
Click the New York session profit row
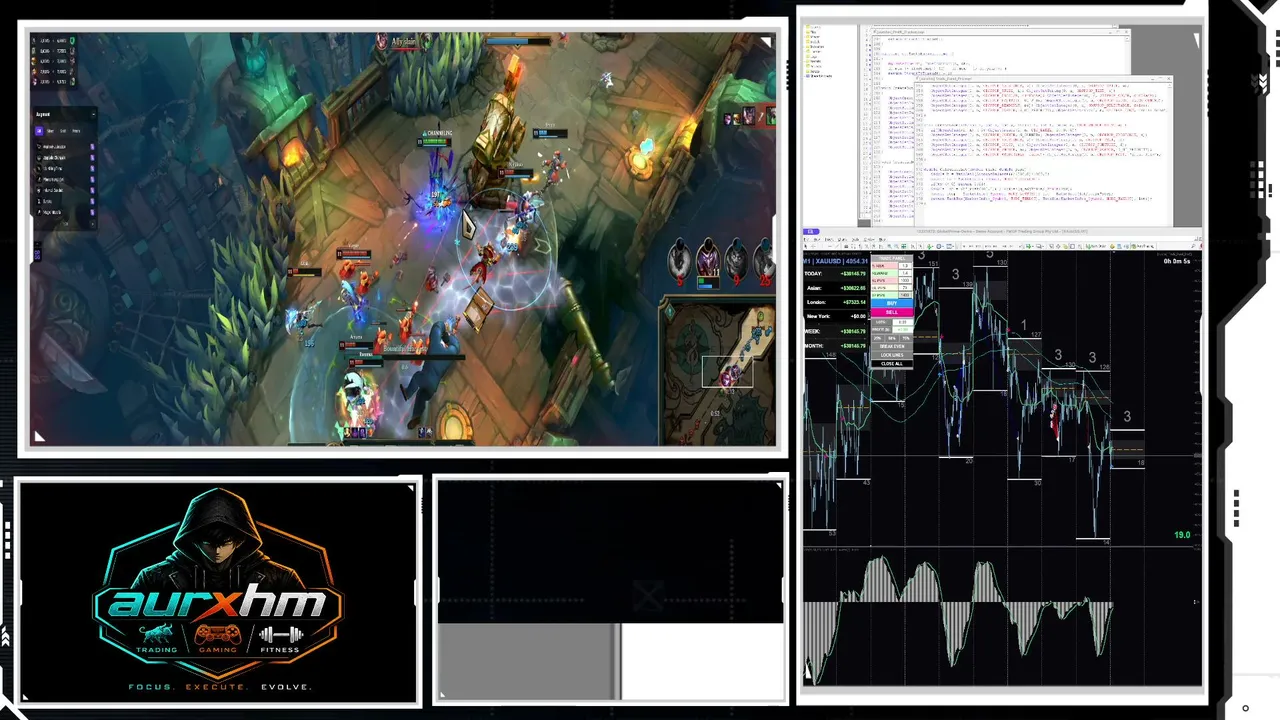pyautogui.click(x=836, y=316)
